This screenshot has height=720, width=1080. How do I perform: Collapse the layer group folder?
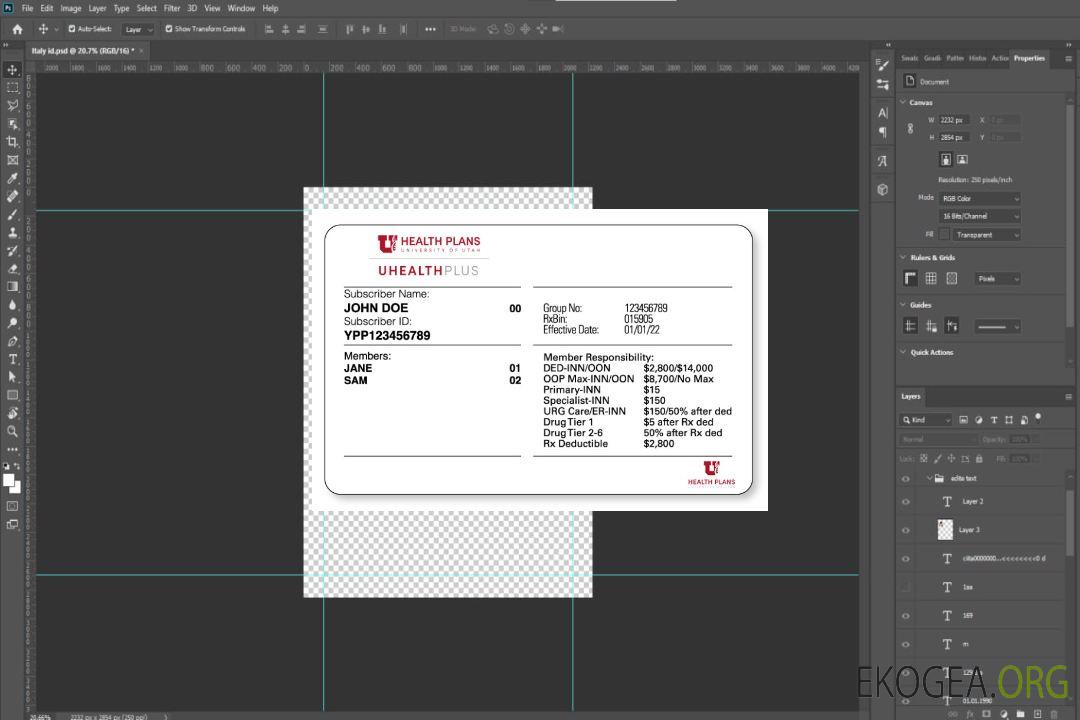pos(928,479)
